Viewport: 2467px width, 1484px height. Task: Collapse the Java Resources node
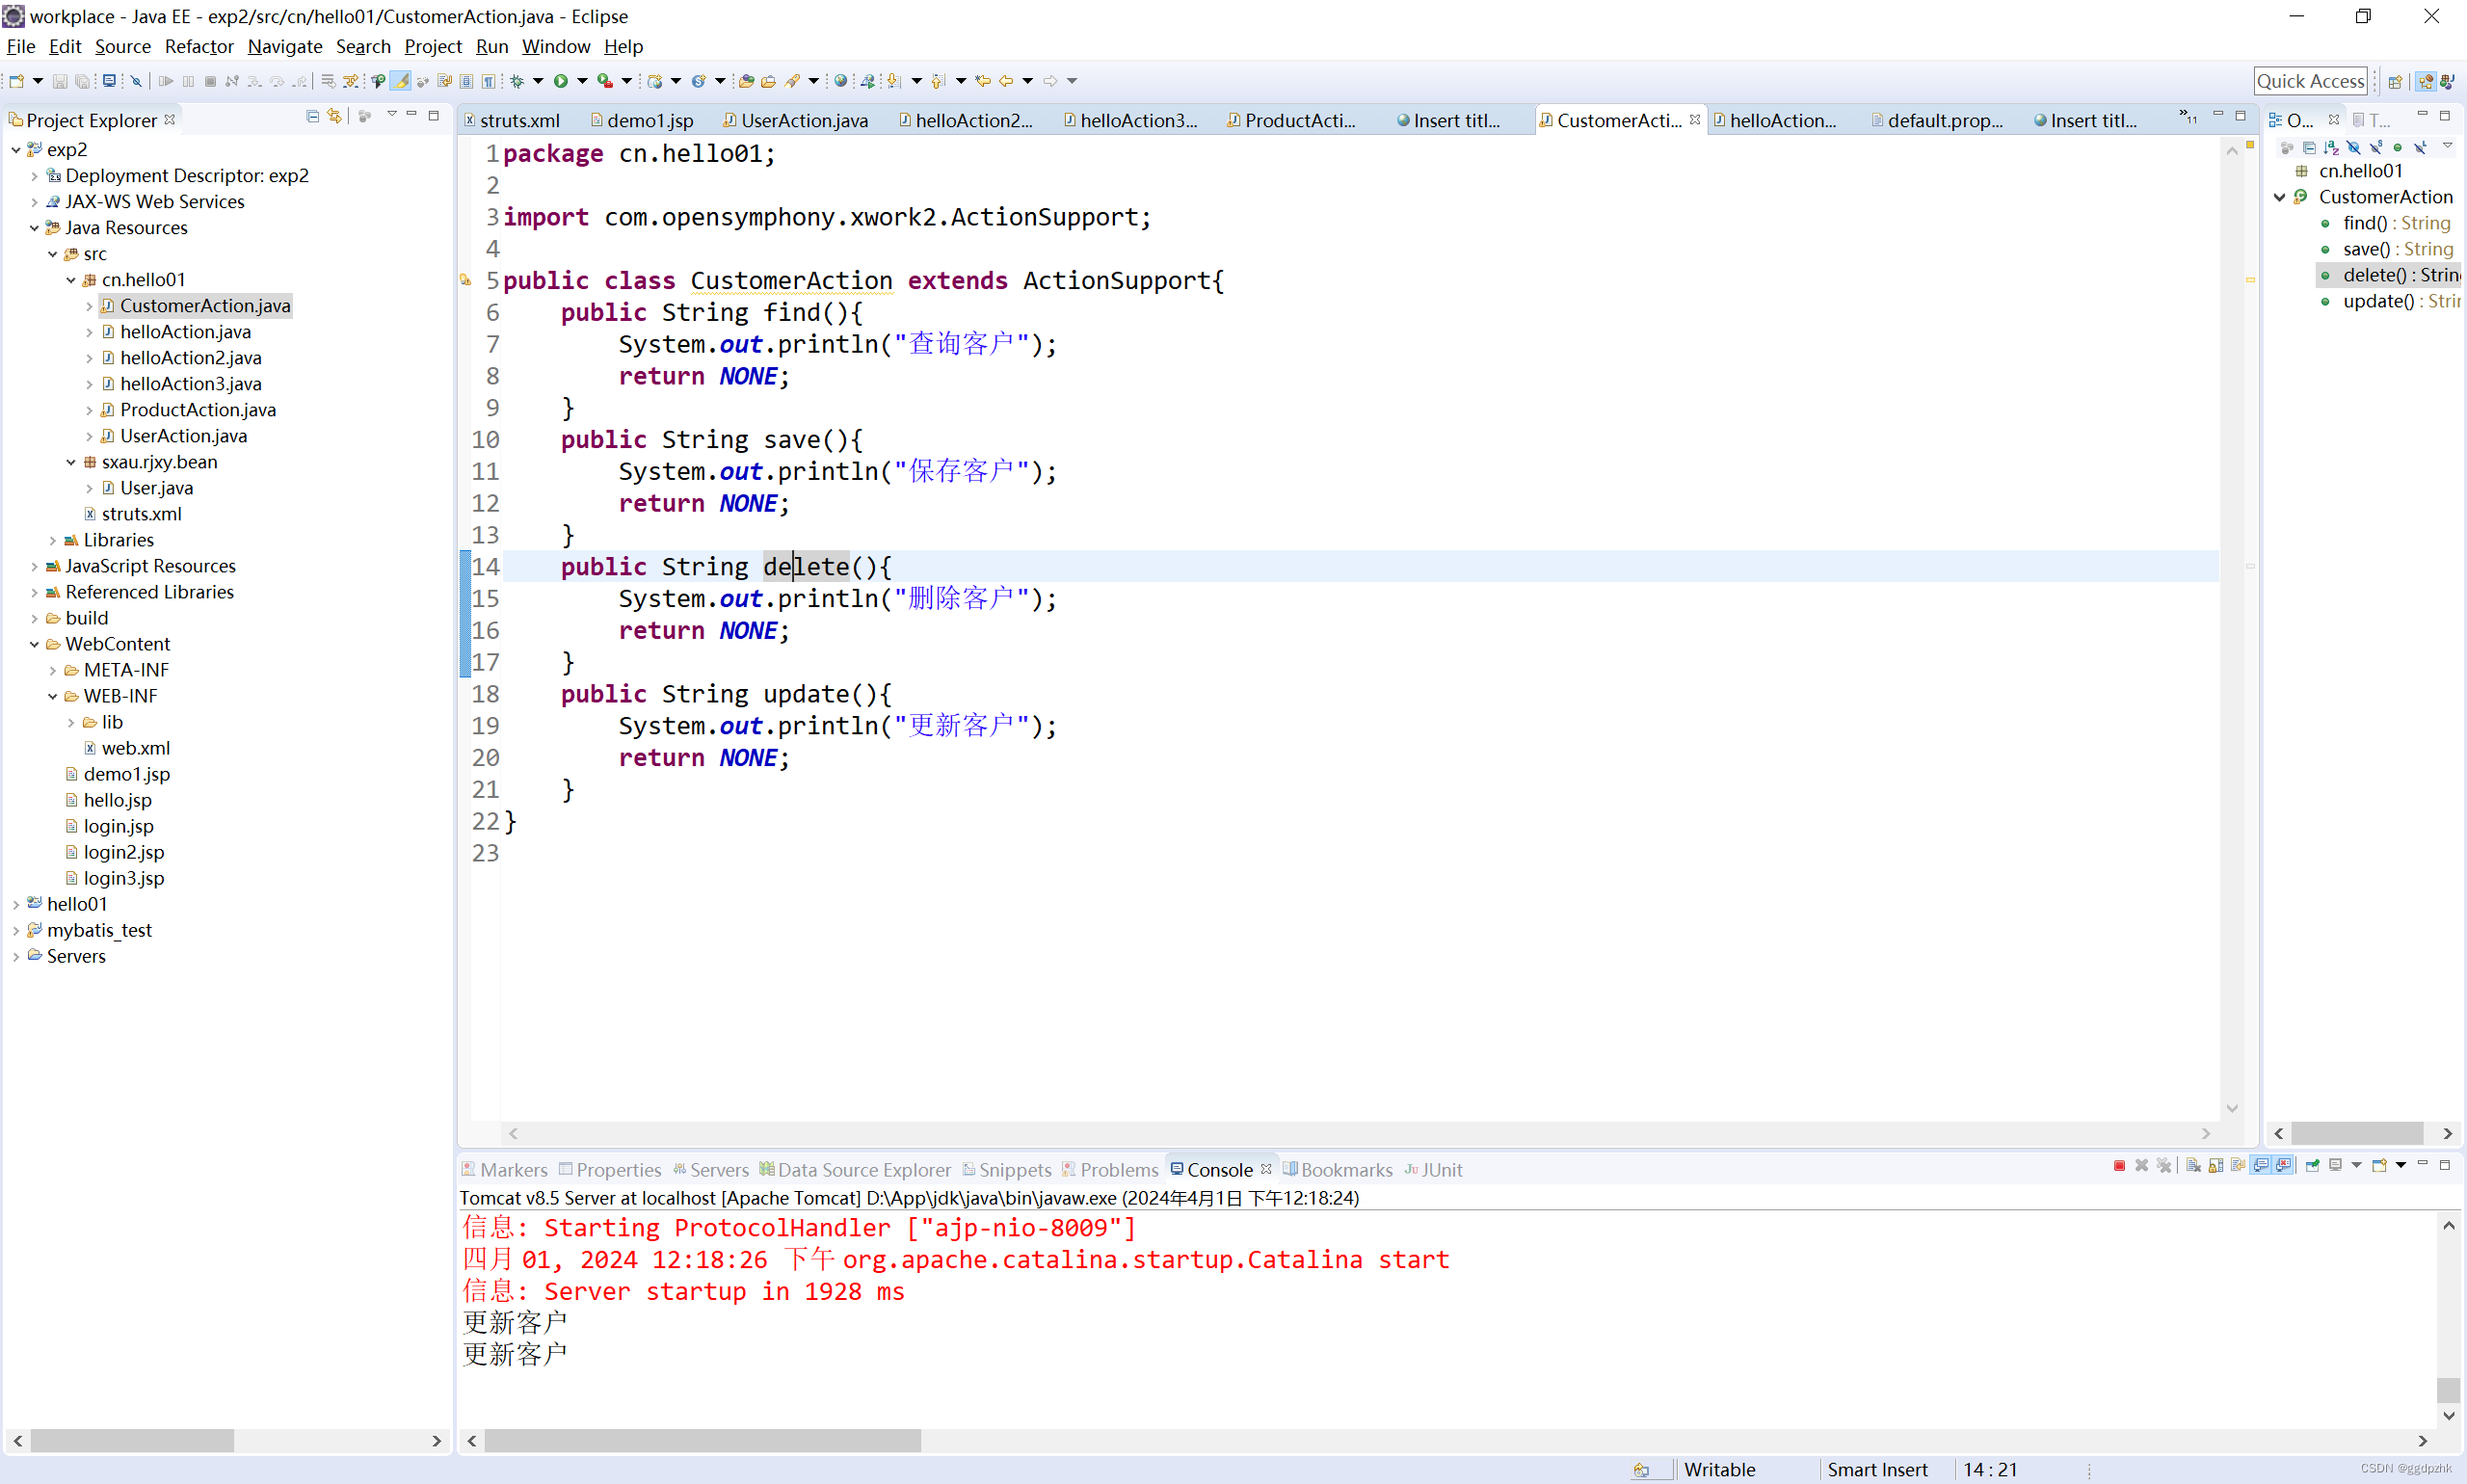(34, 228)
